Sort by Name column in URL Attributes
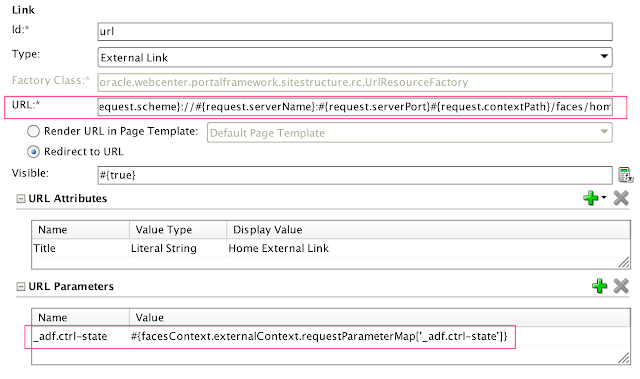640x379 pixels. pyautogui.click(x=80, y=230)
